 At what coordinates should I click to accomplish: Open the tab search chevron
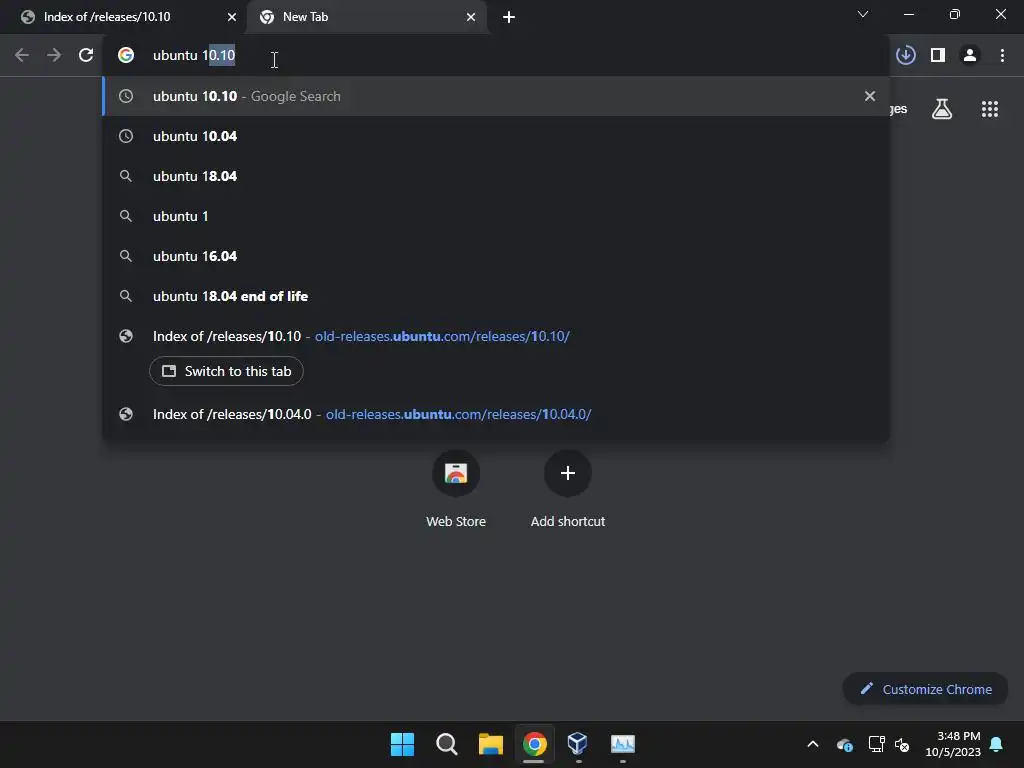(x=863, y=14)
